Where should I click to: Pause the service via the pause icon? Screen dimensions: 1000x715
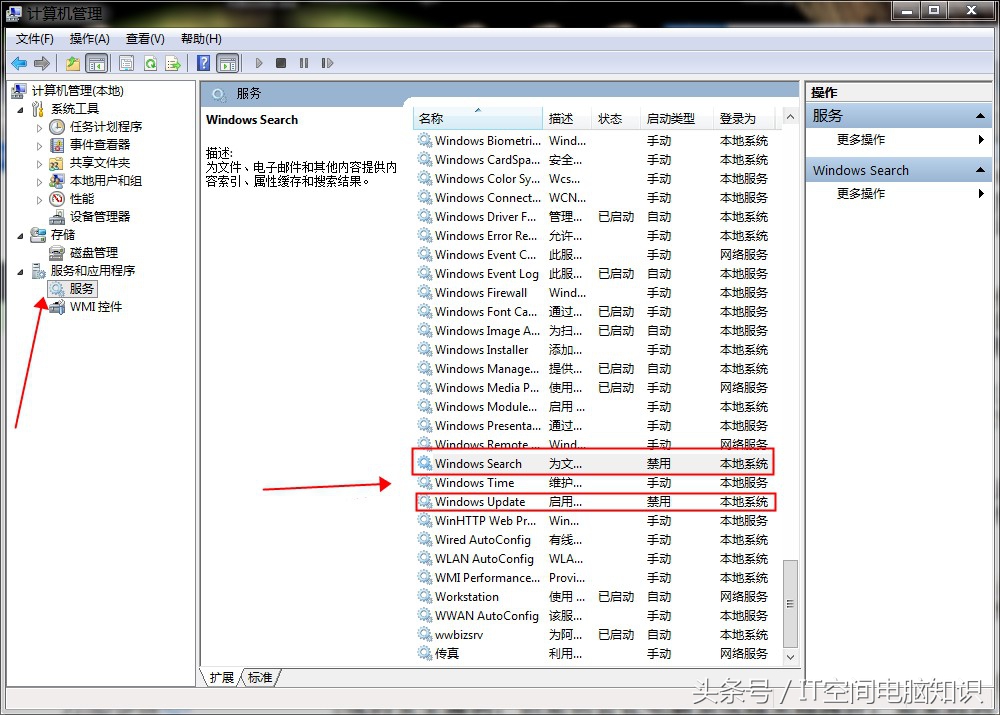point(304,63)
